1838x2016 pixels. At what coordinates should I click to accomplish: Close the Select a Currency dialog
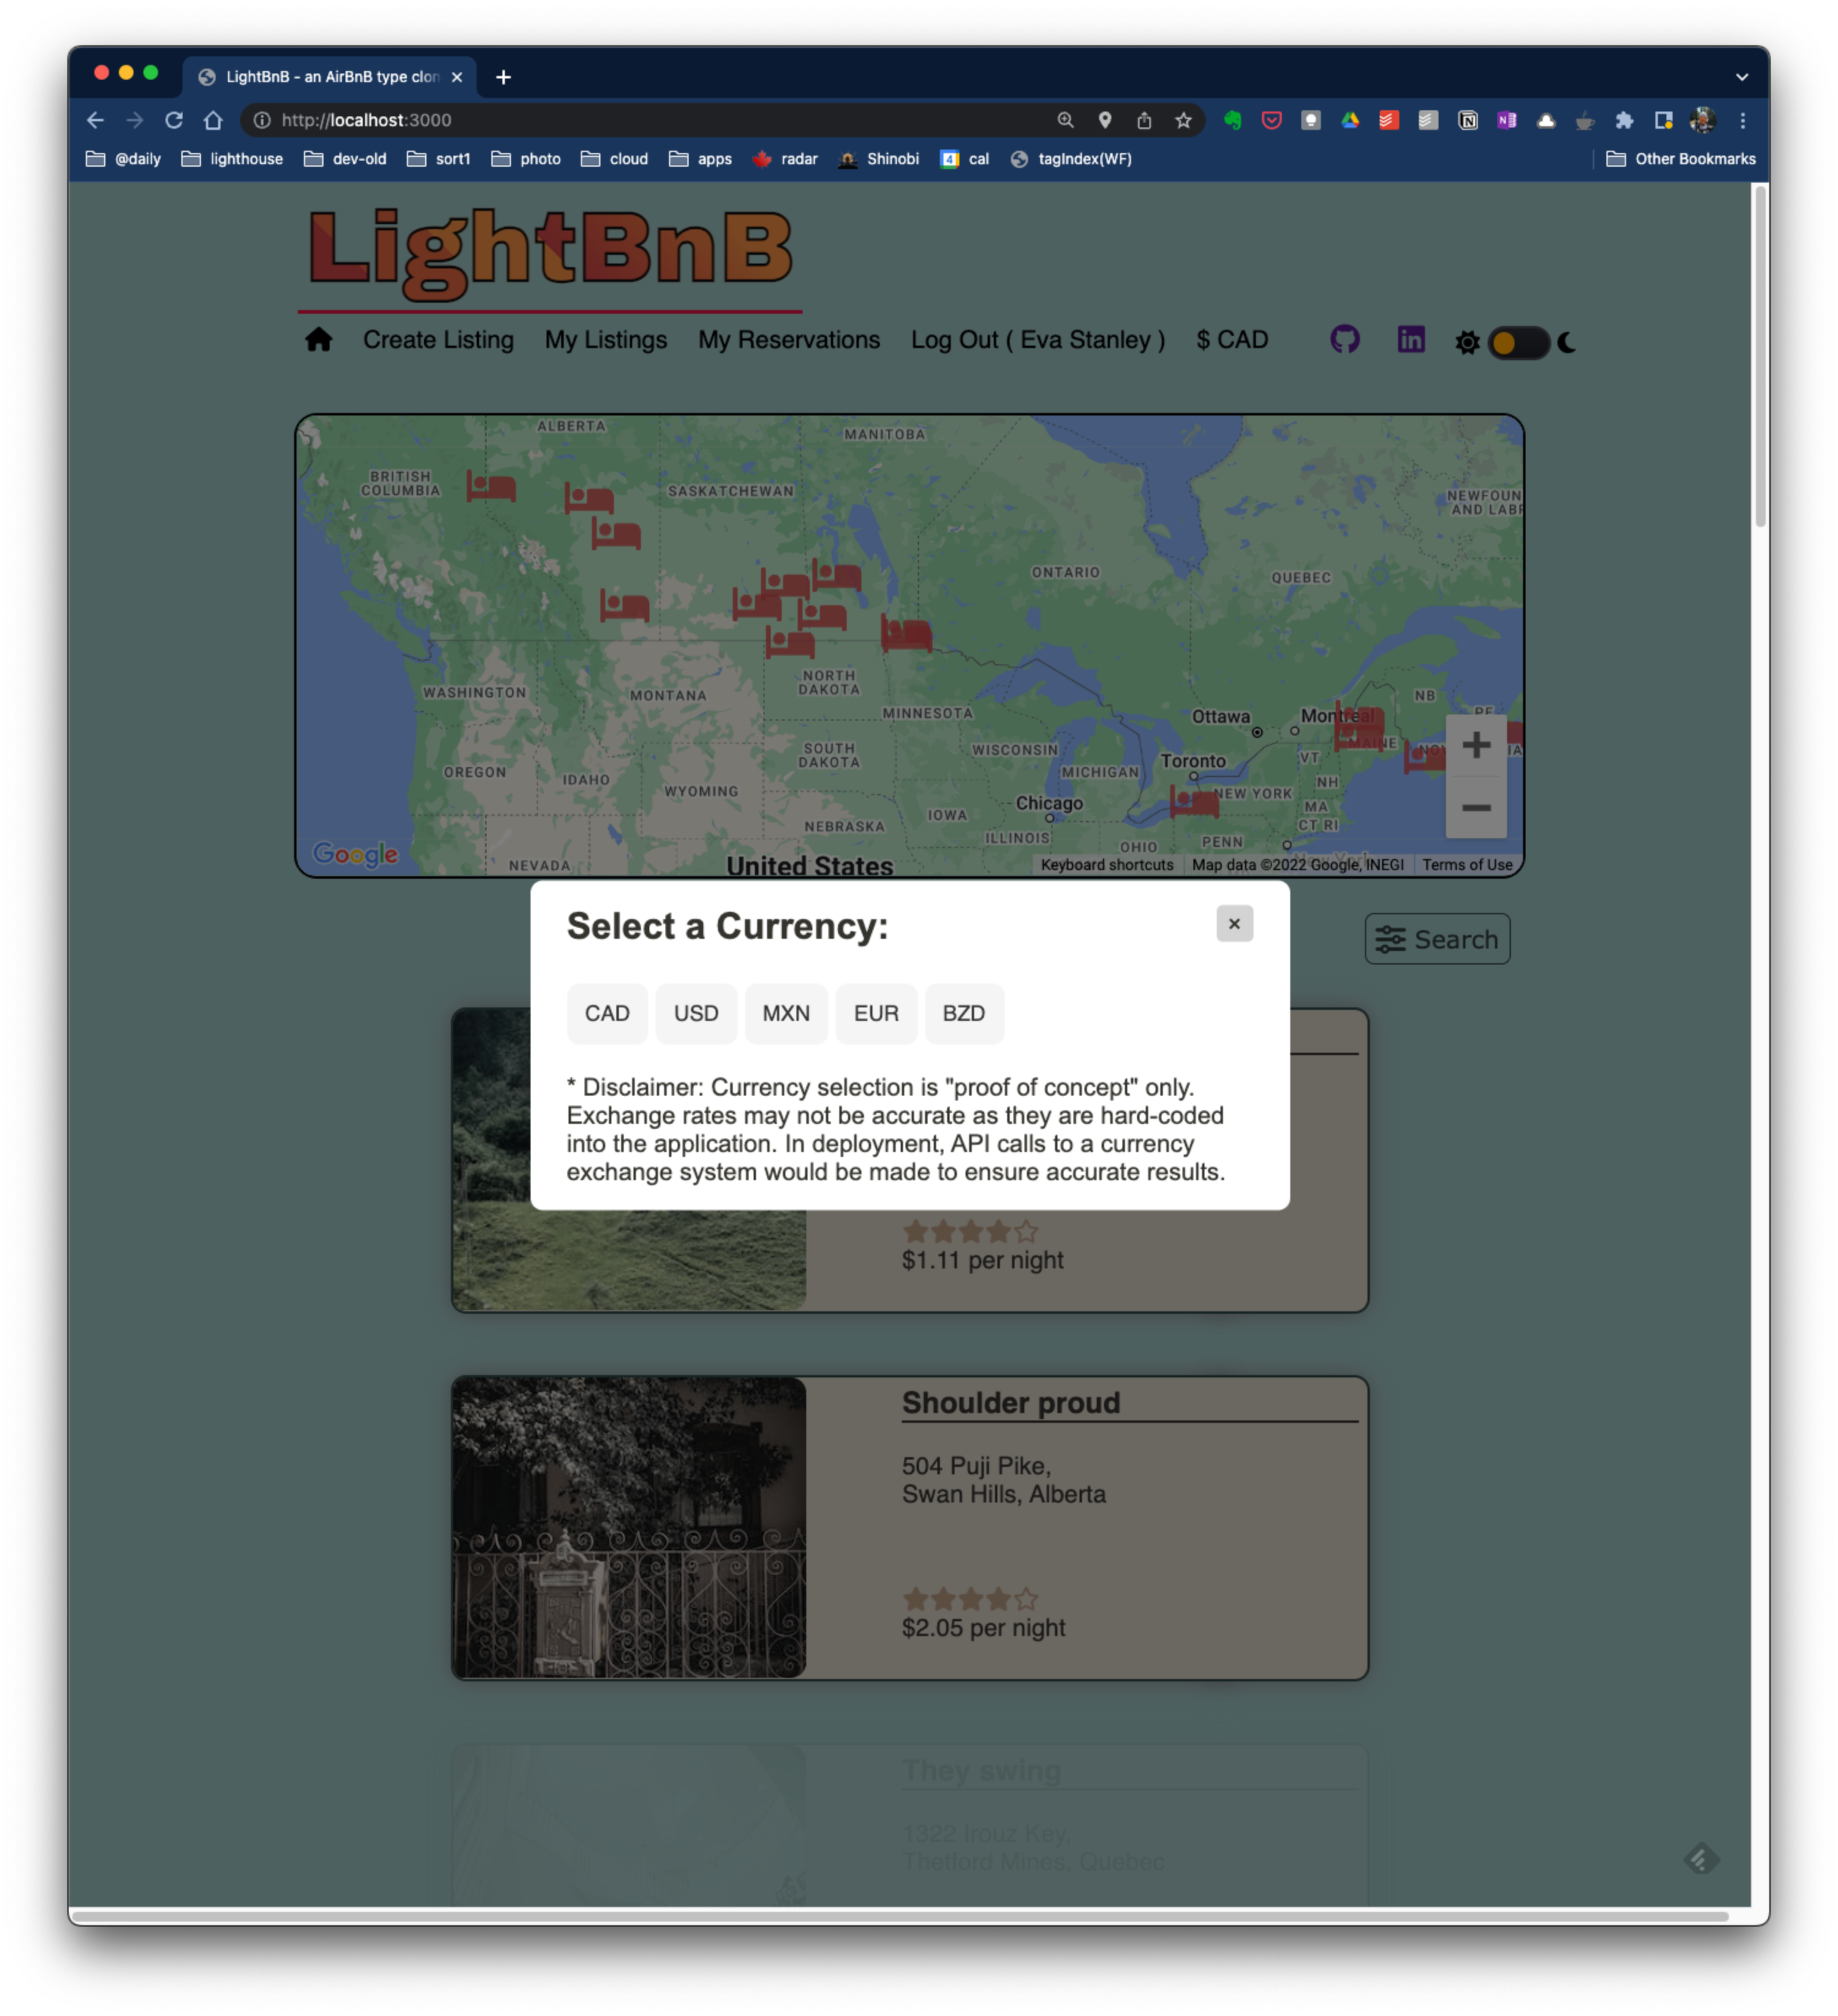click(x=1234, y=924)
